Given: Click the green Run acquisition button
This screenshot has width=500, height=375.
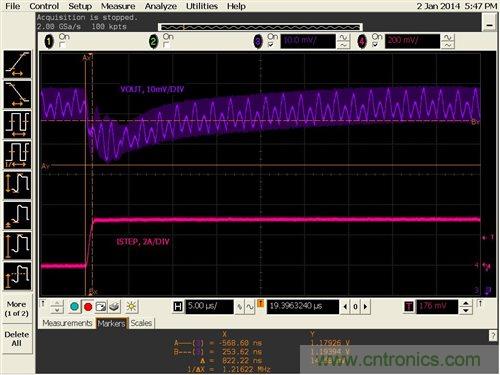Looking at the screenshot, I should (75, 307).
